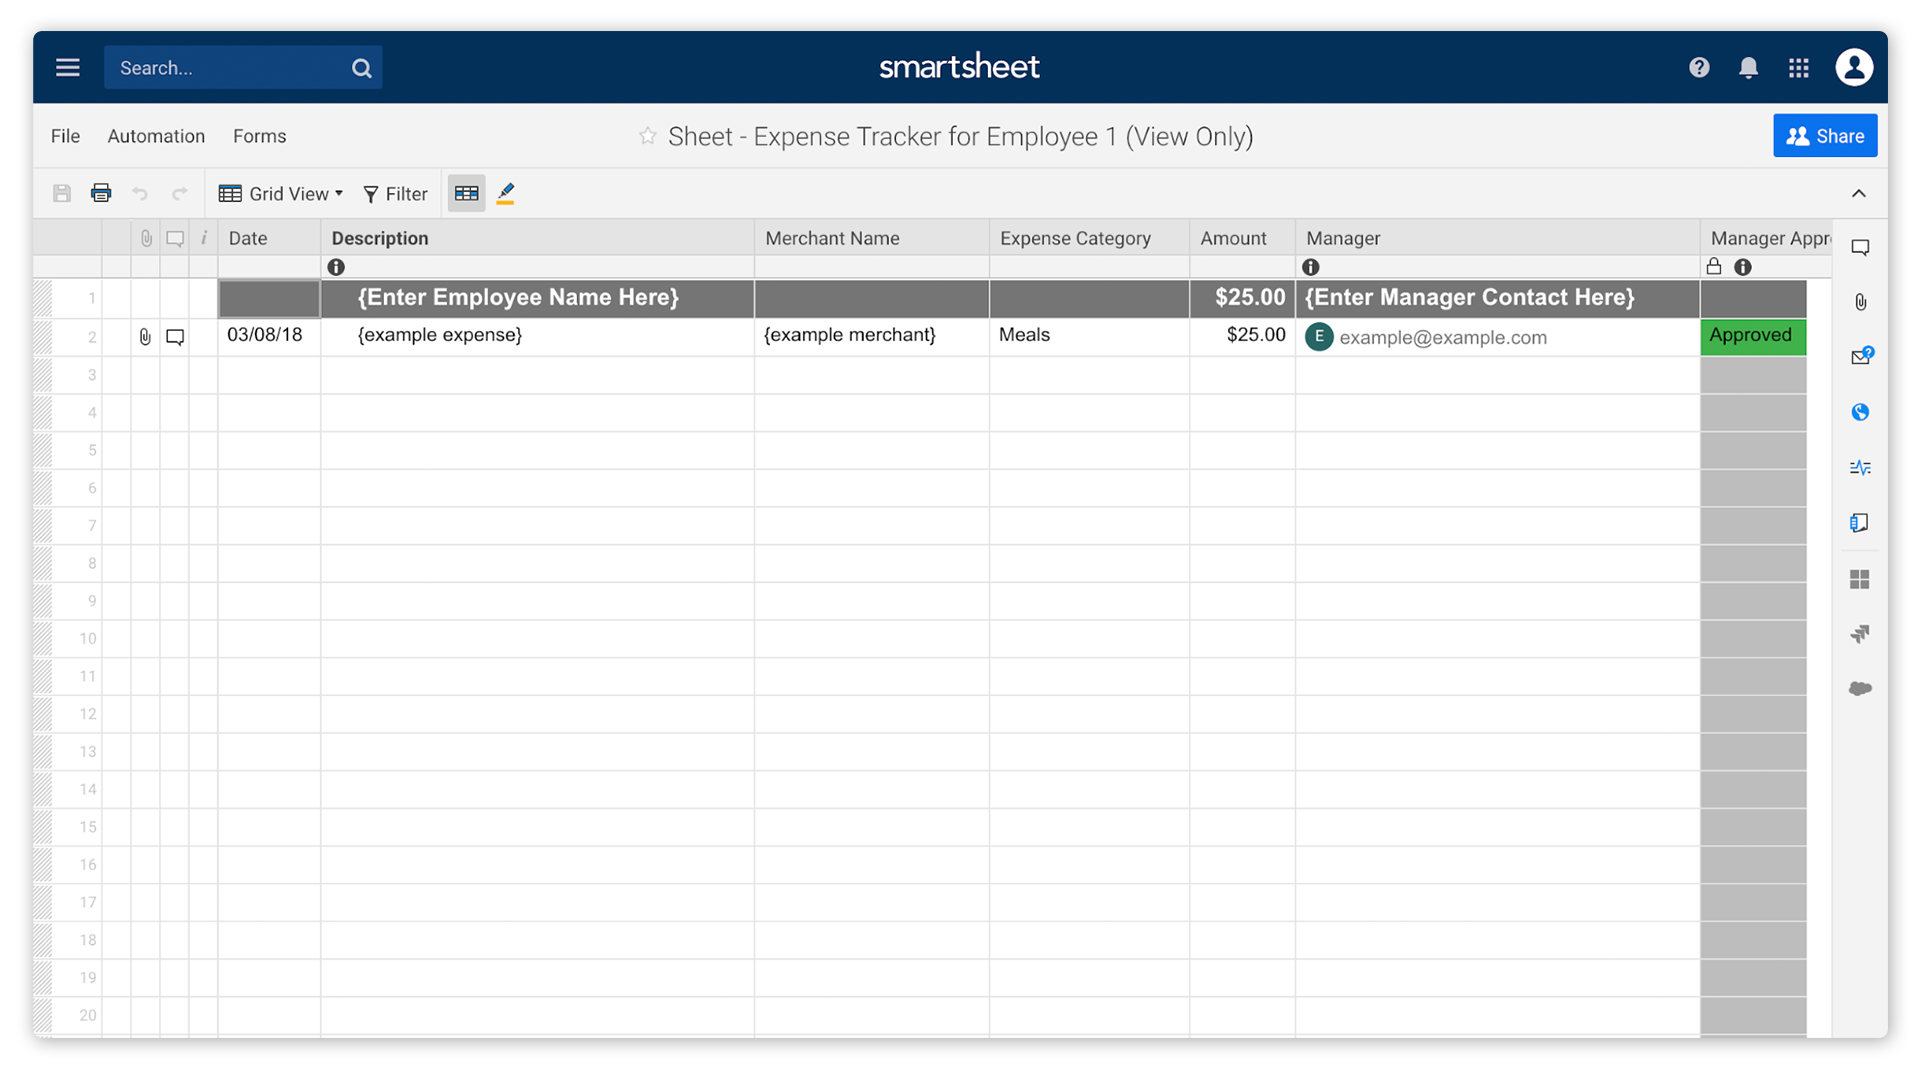Select the green Approved status cell
Screen dimensions: 1920x1076
(x=1752, y=336)
